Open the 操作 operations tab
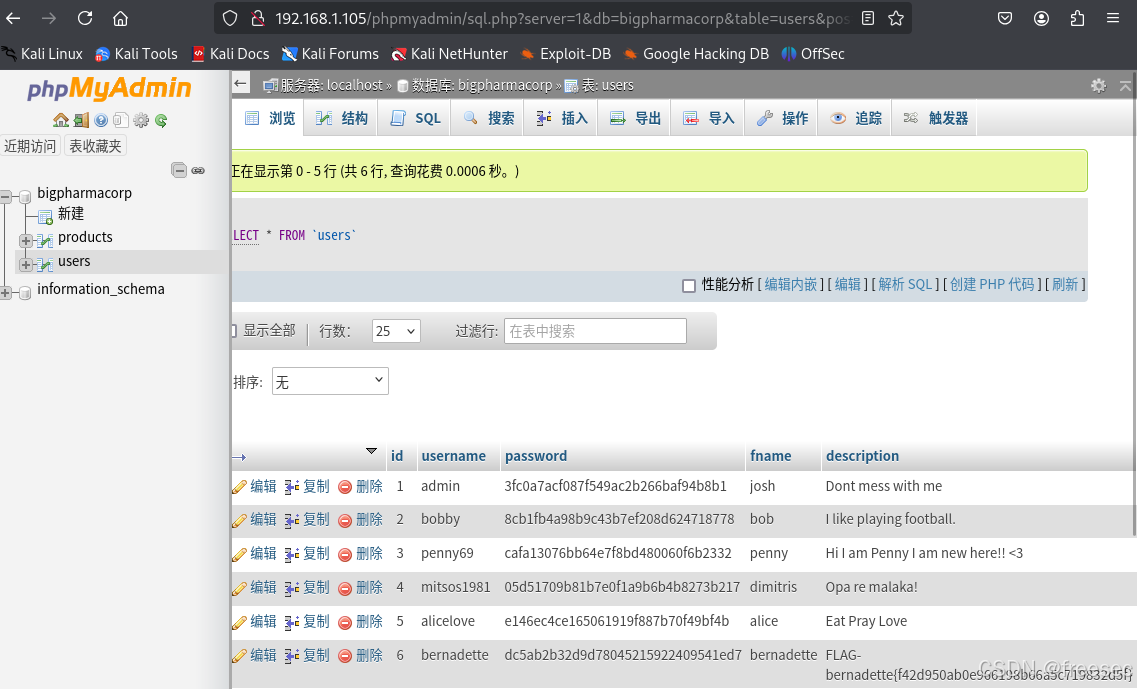Viewport: 1137px width, 689px height. [x=782, y=118]
